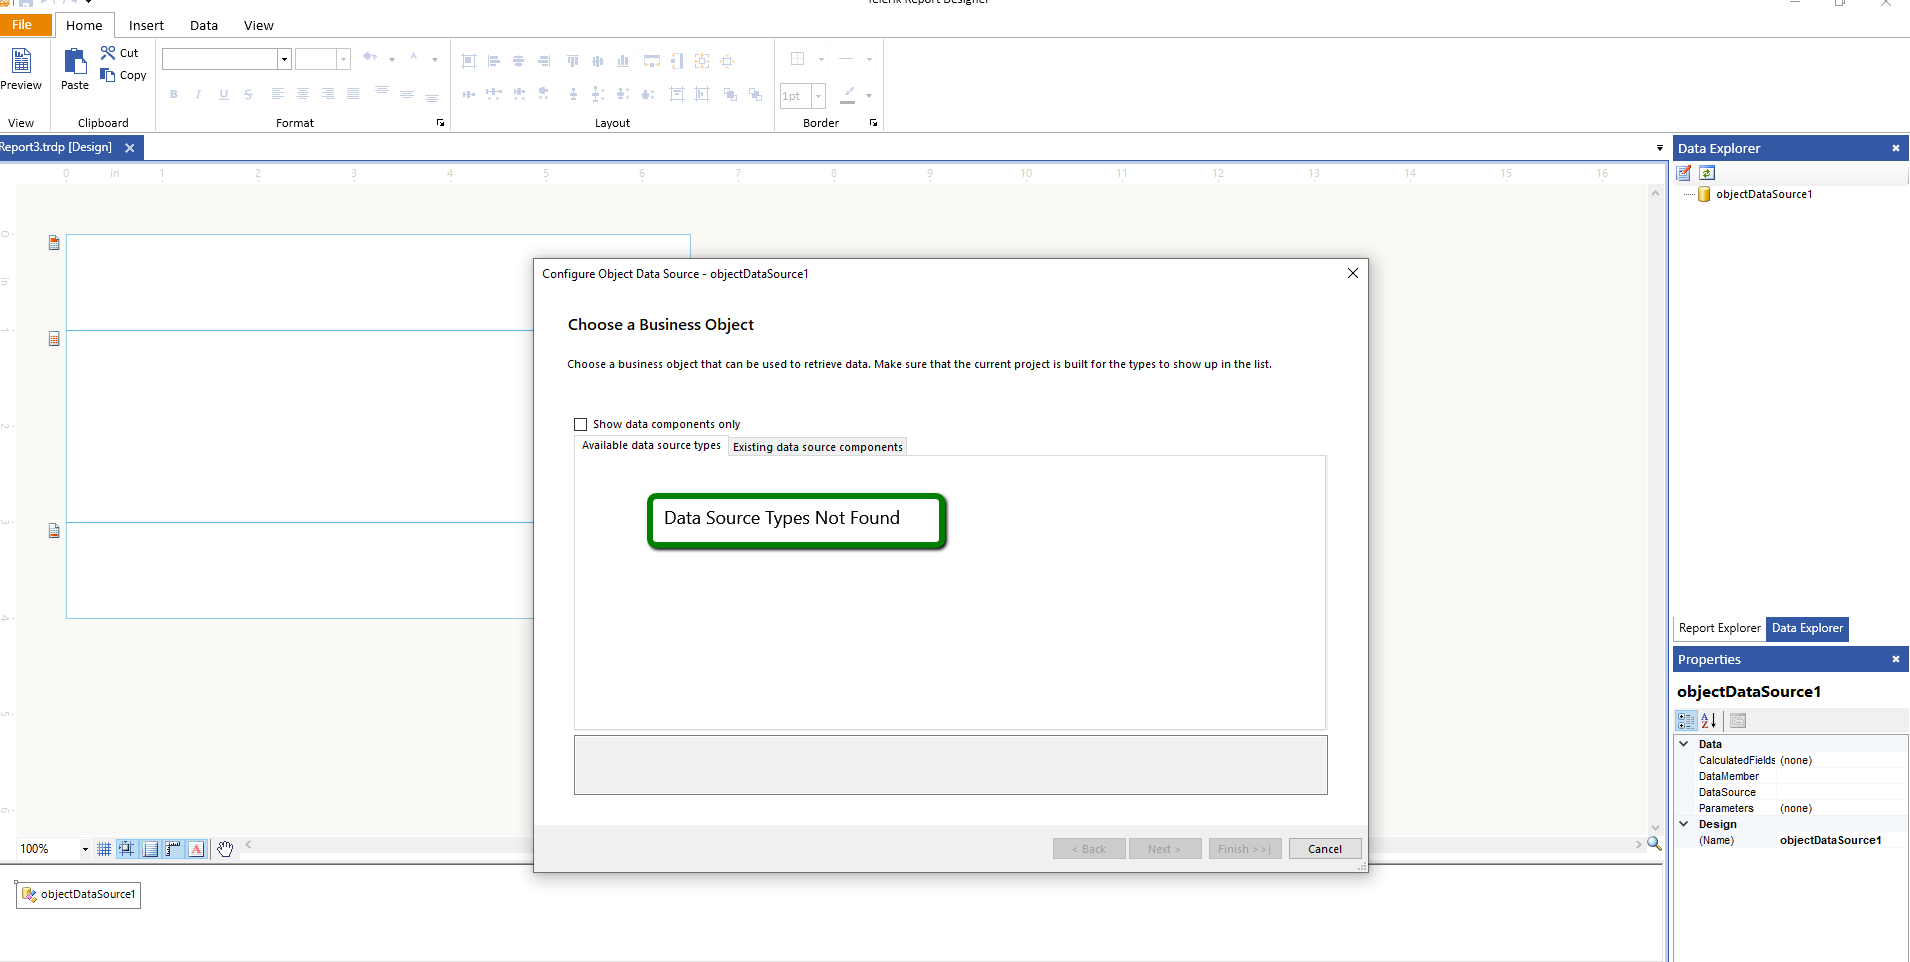Image resolution: width=1910 pixels, height=962 pixels.
Task: Apply bold formatting in Format group
Action: pos(173,94)
